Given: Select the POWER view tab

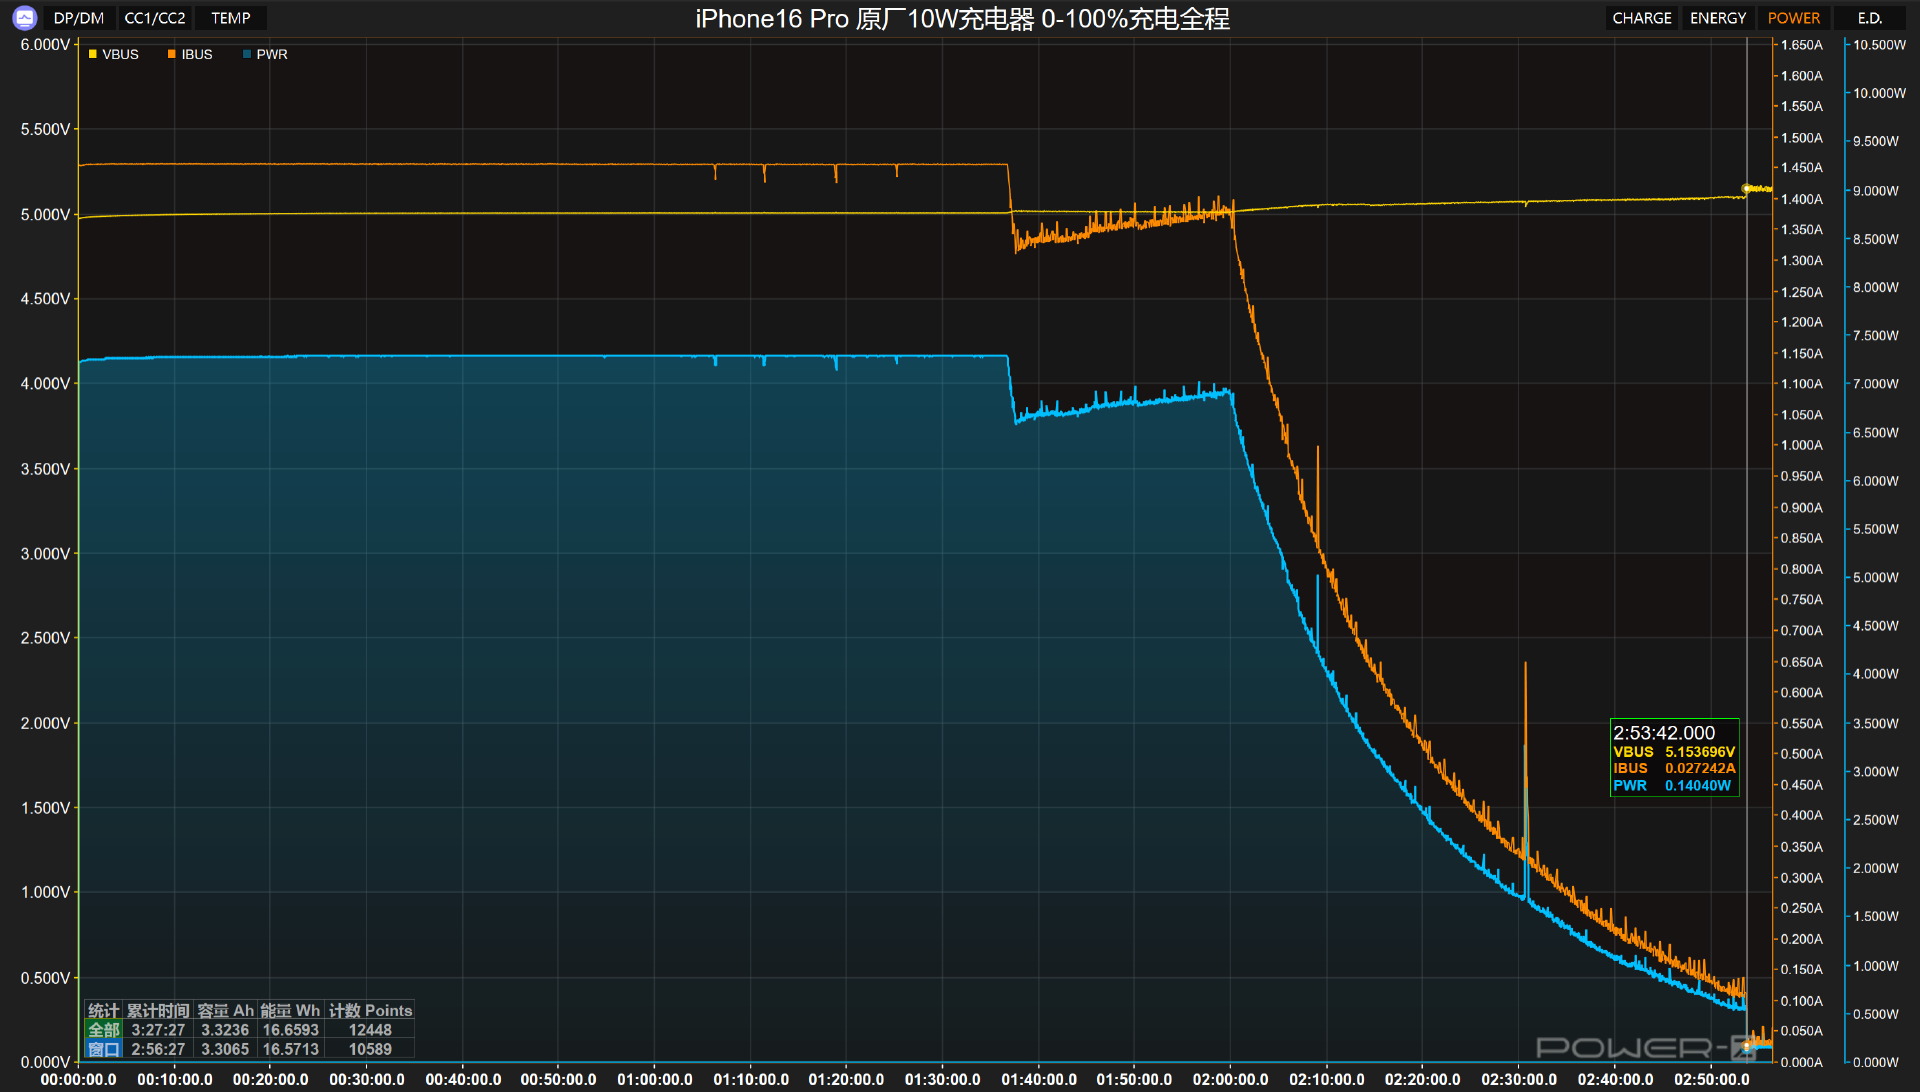Looking at the screenshot, I should coord(1794,18).
